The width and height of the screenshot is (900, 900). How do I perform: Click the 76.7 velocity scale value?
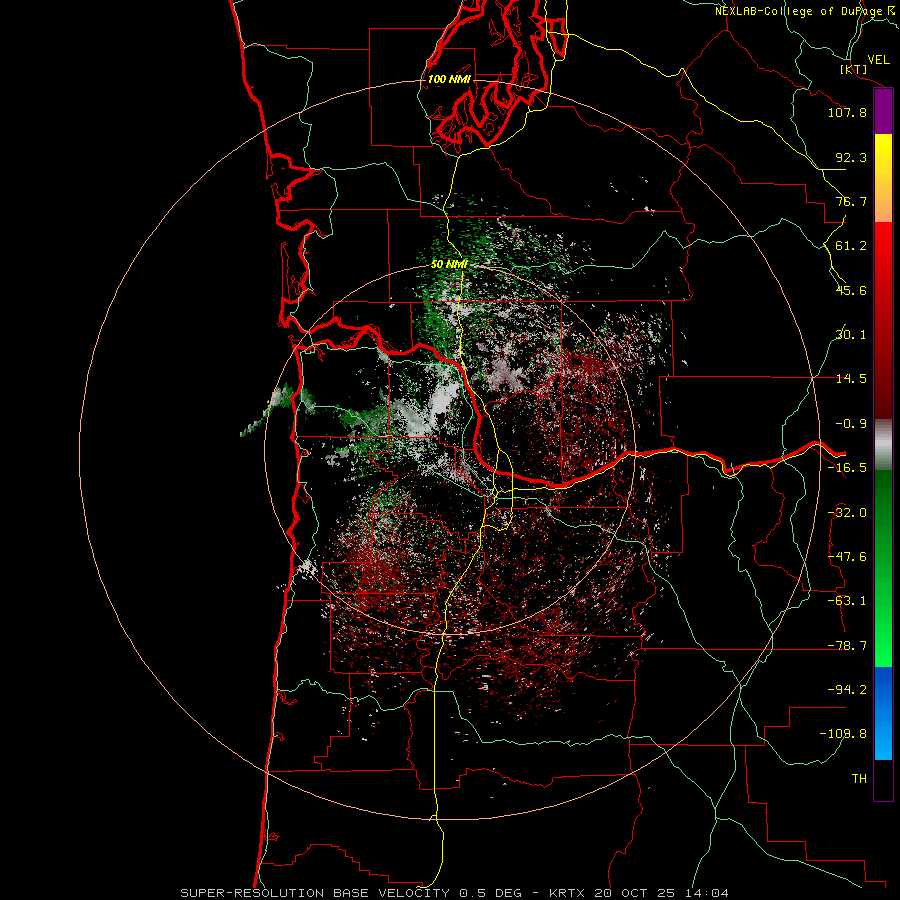851,201
